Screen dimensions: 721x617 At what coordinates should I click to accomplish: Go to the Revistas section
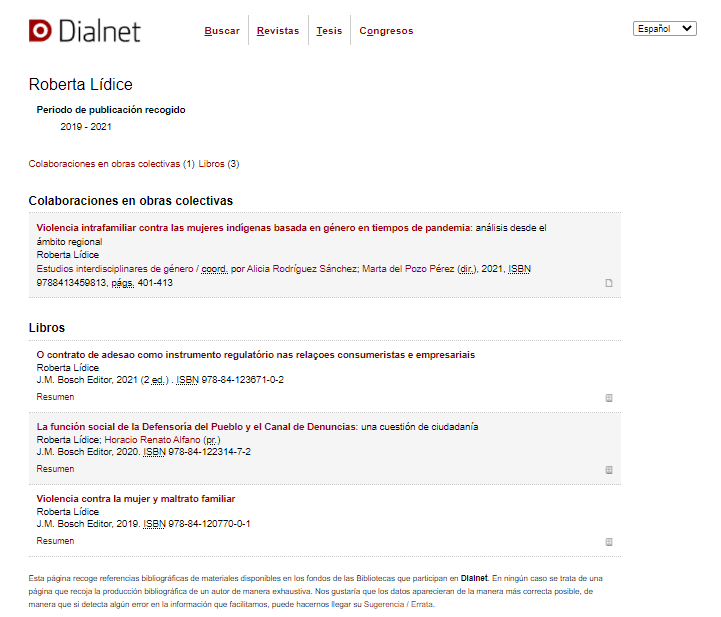tap(278, 31)
